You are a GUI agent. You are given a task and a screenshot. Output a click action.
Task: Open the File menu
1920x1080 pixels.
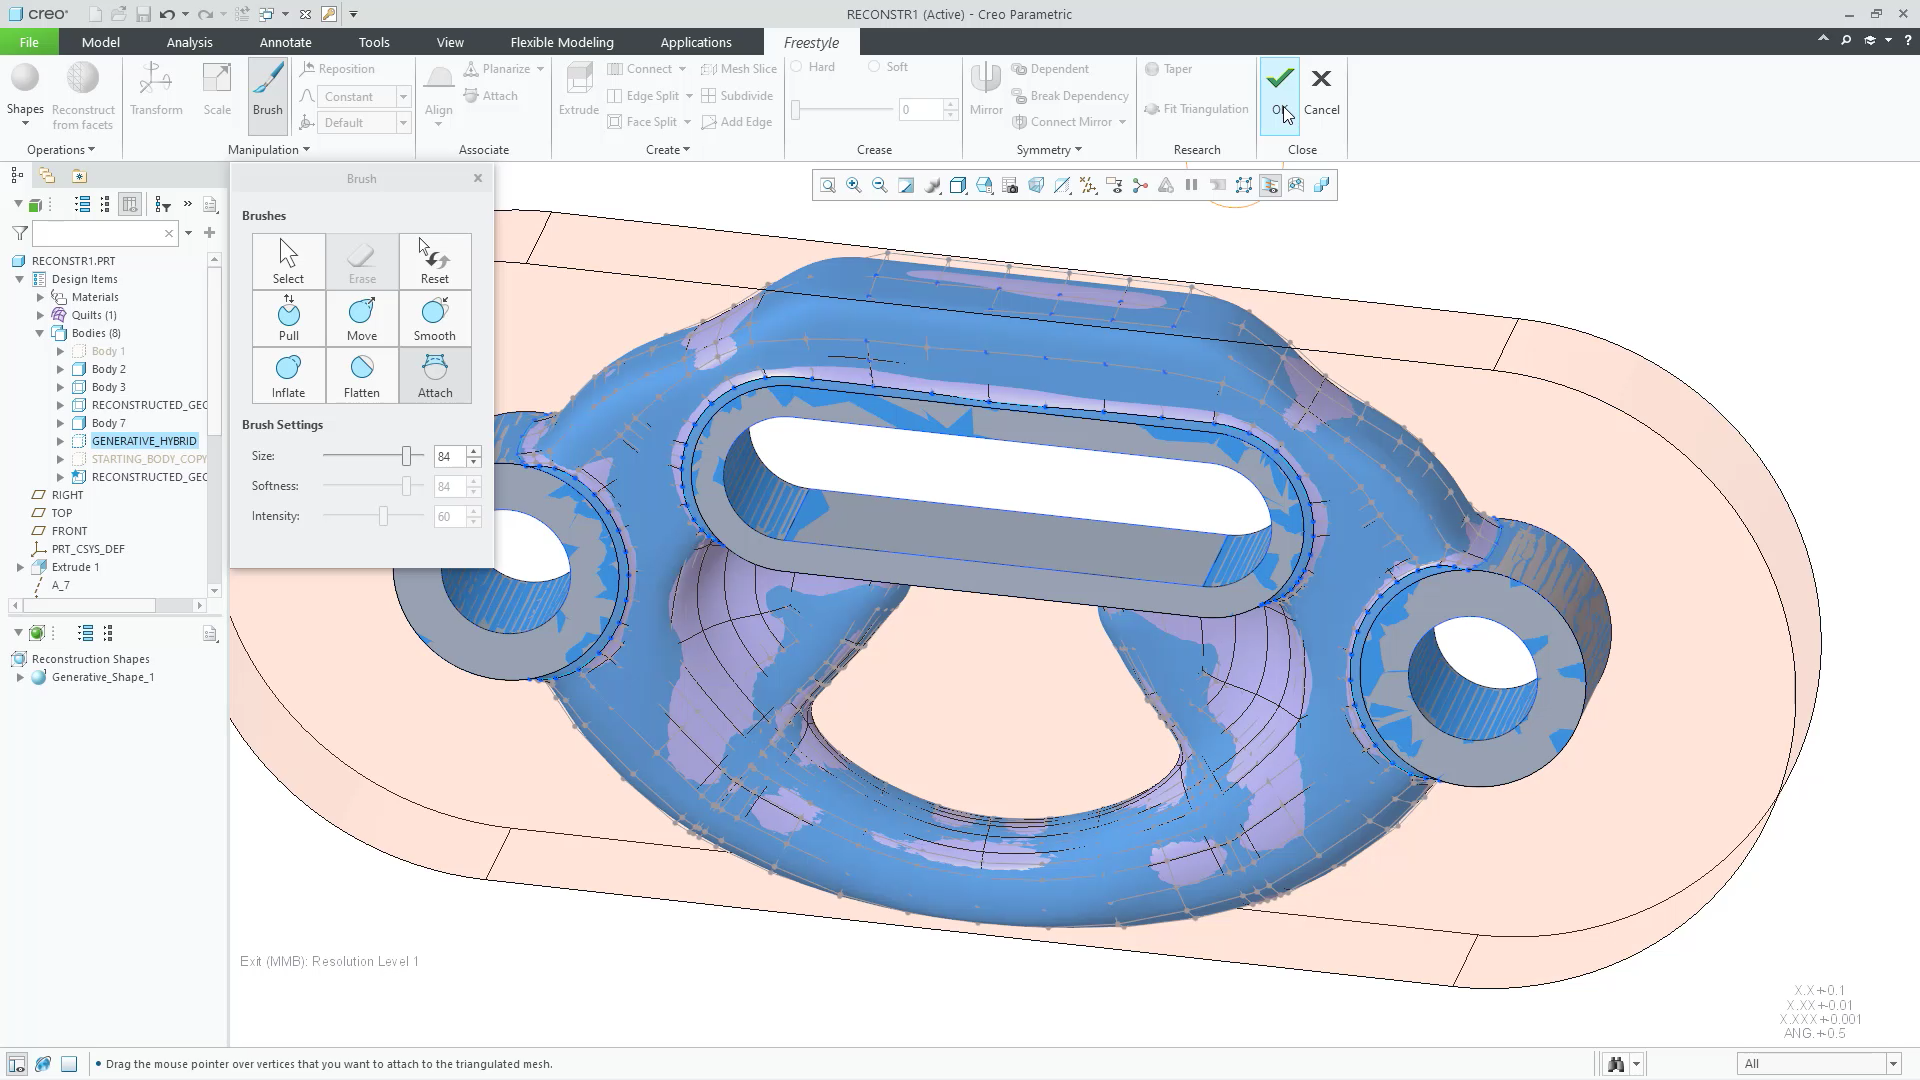tap(29, 42)
